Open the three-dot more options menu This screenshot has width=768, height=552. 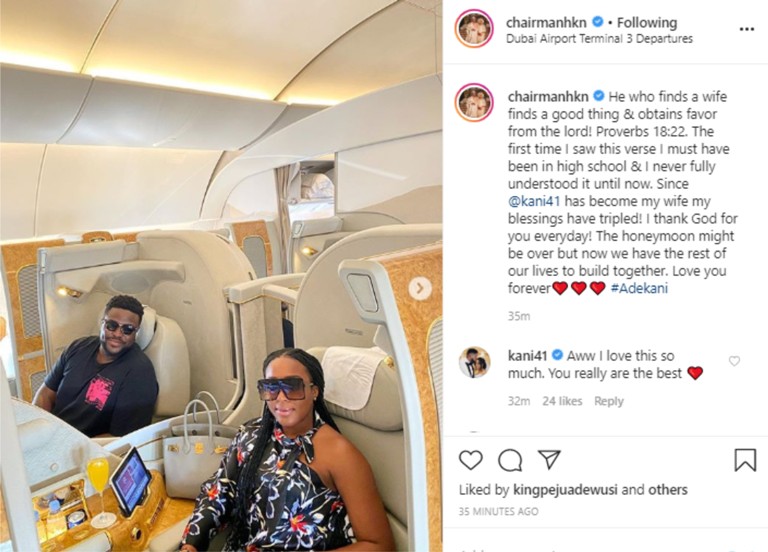point(746,29)
